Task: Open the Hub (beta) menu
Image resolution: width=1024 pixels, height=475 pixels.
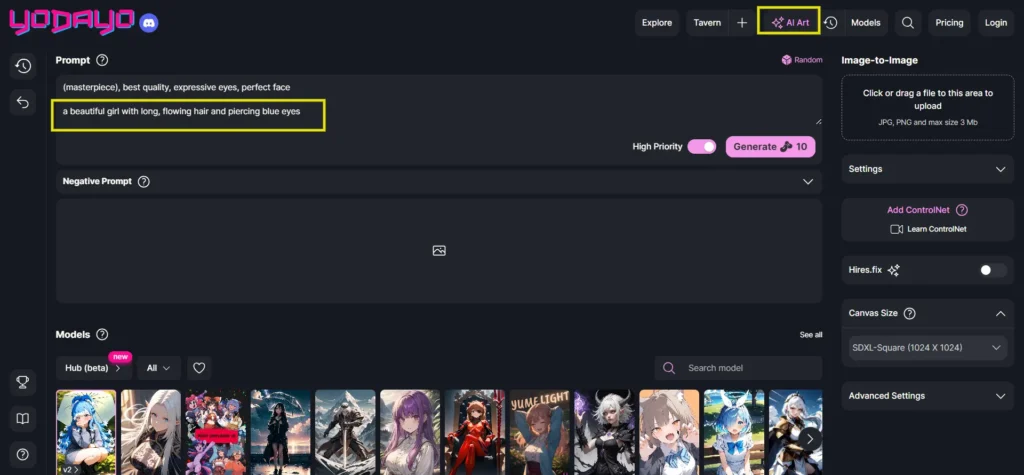Action: [x=93, y=369]
